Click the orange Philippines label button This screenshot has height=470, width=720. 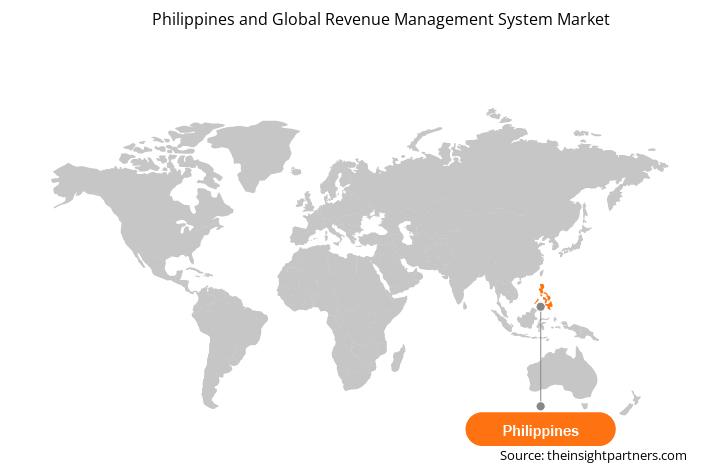[x=540, y=429]
